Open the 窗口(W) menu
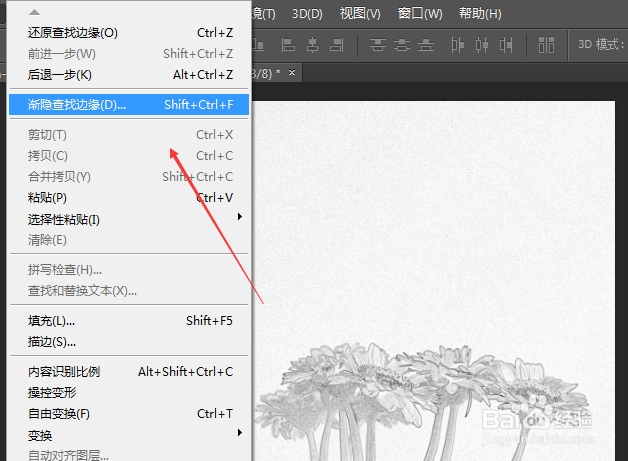The width and height of the screenshot is (628, 461). [x=420, y=14]
